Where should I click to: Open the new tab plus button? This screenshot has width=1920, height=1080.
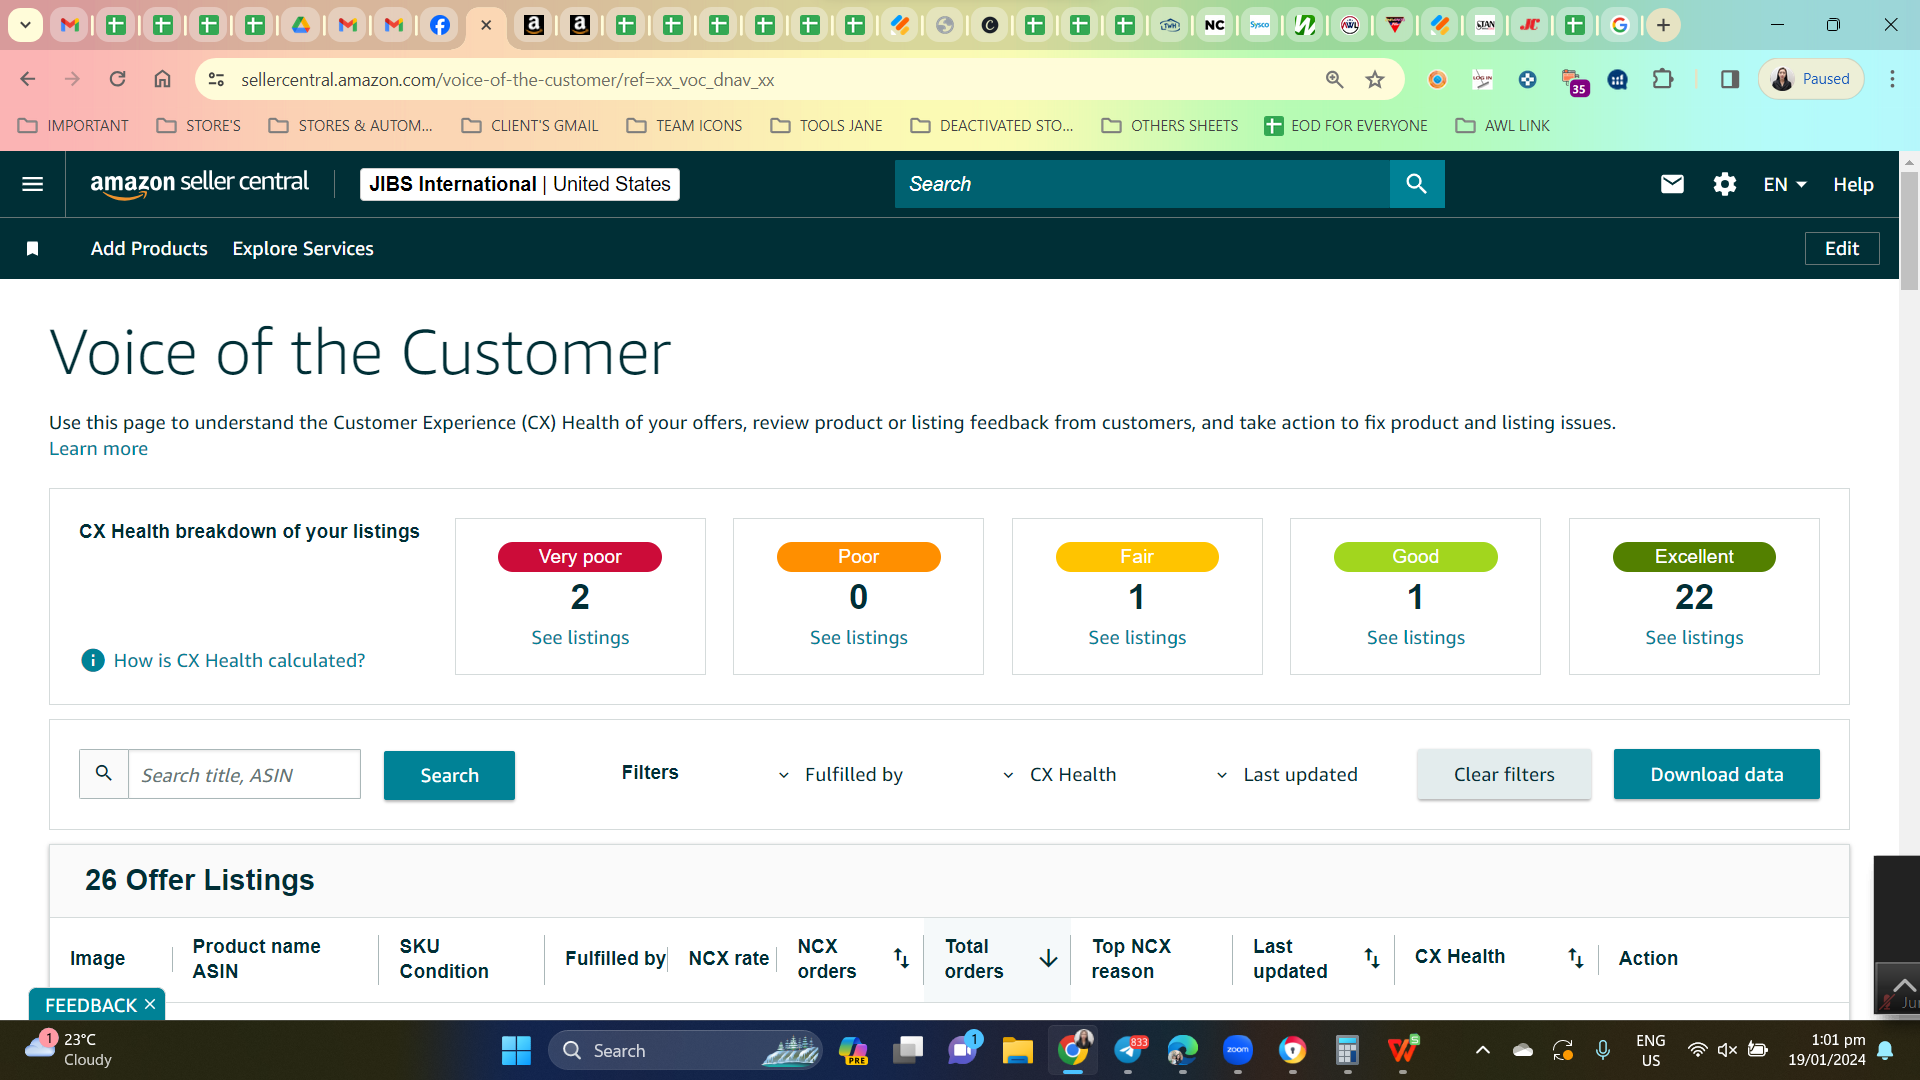click(x=1663, y=25)
